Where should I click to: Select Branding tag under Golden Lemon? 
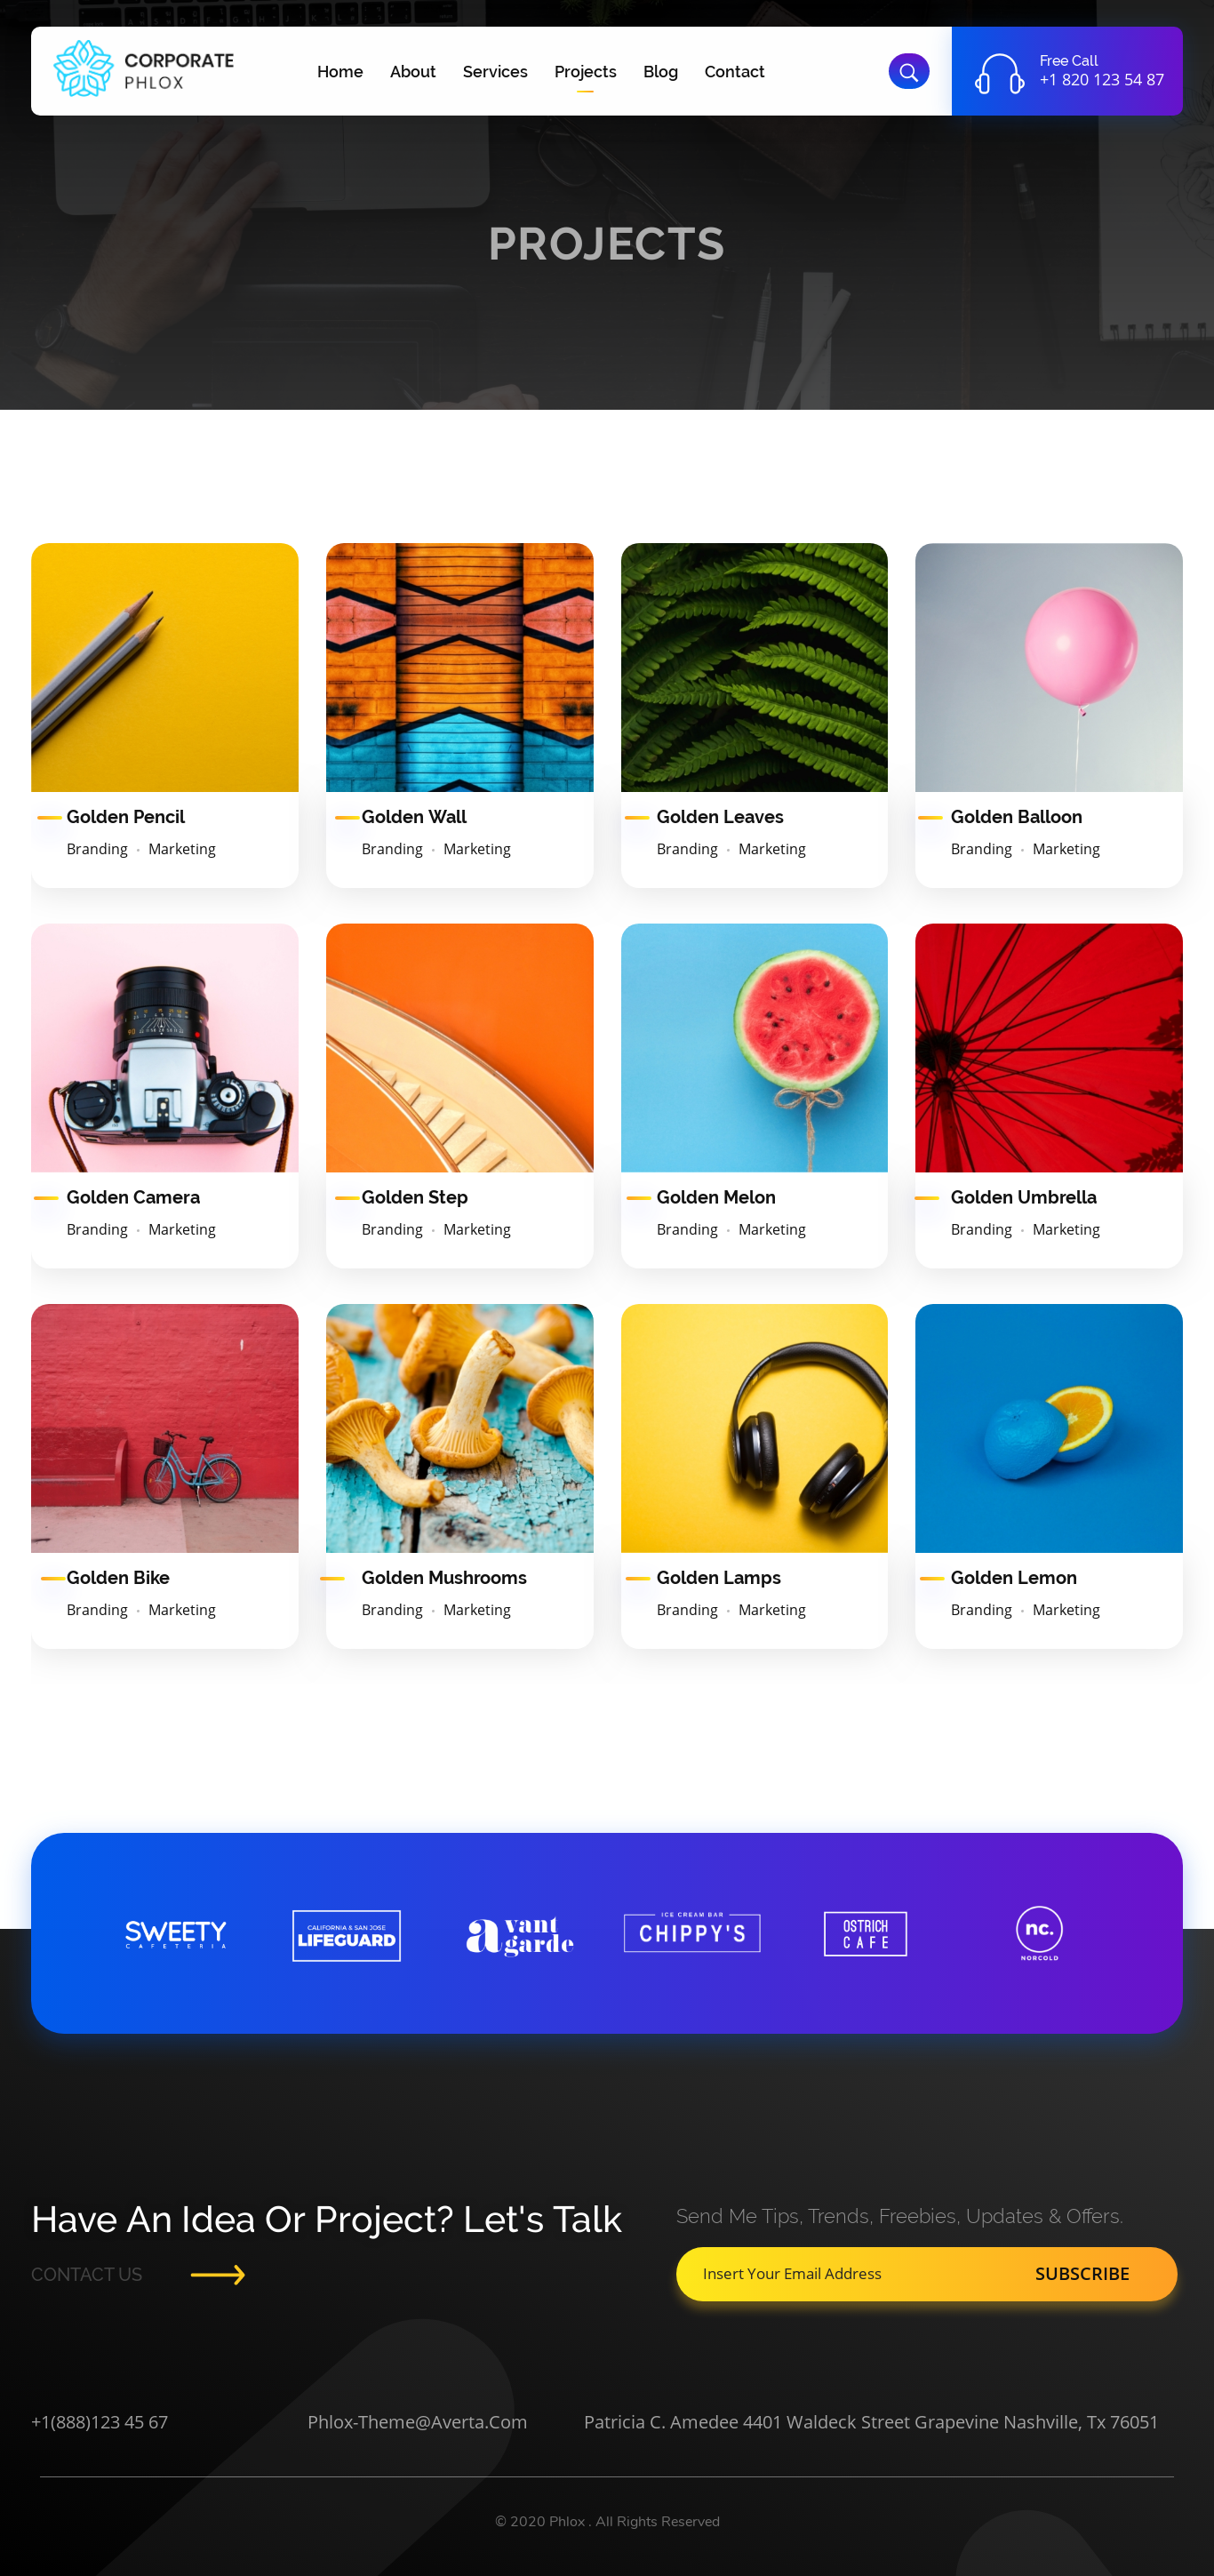(x=981, y=1609)
